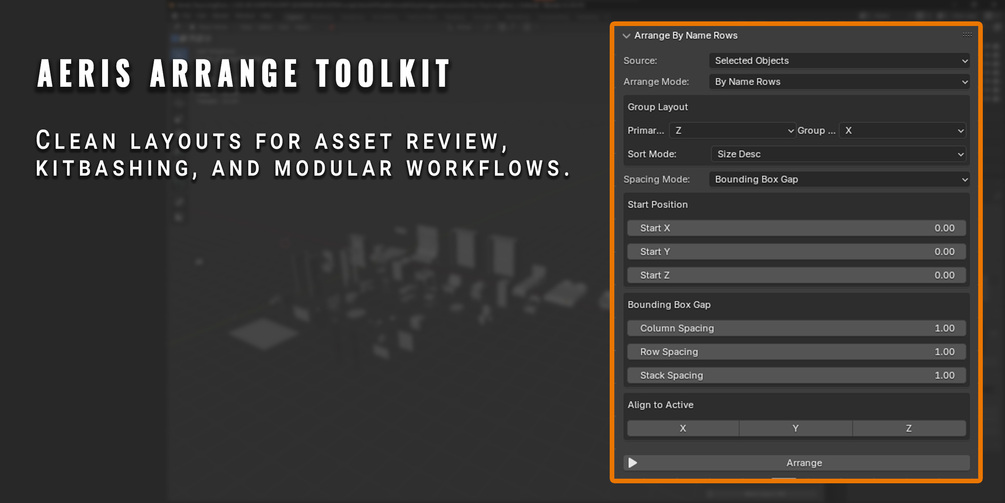Click the Start Position label

tap(658, 204)
